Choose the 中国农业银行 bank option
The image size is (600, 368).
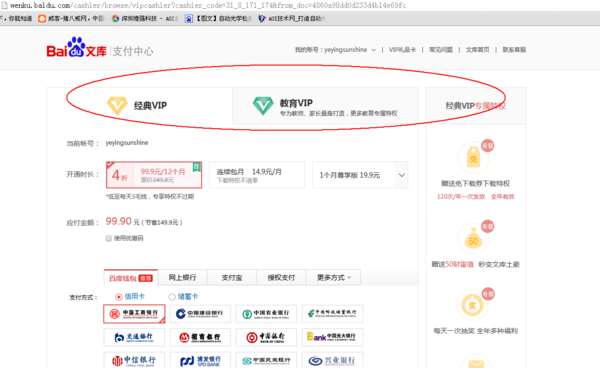(266, 314)
